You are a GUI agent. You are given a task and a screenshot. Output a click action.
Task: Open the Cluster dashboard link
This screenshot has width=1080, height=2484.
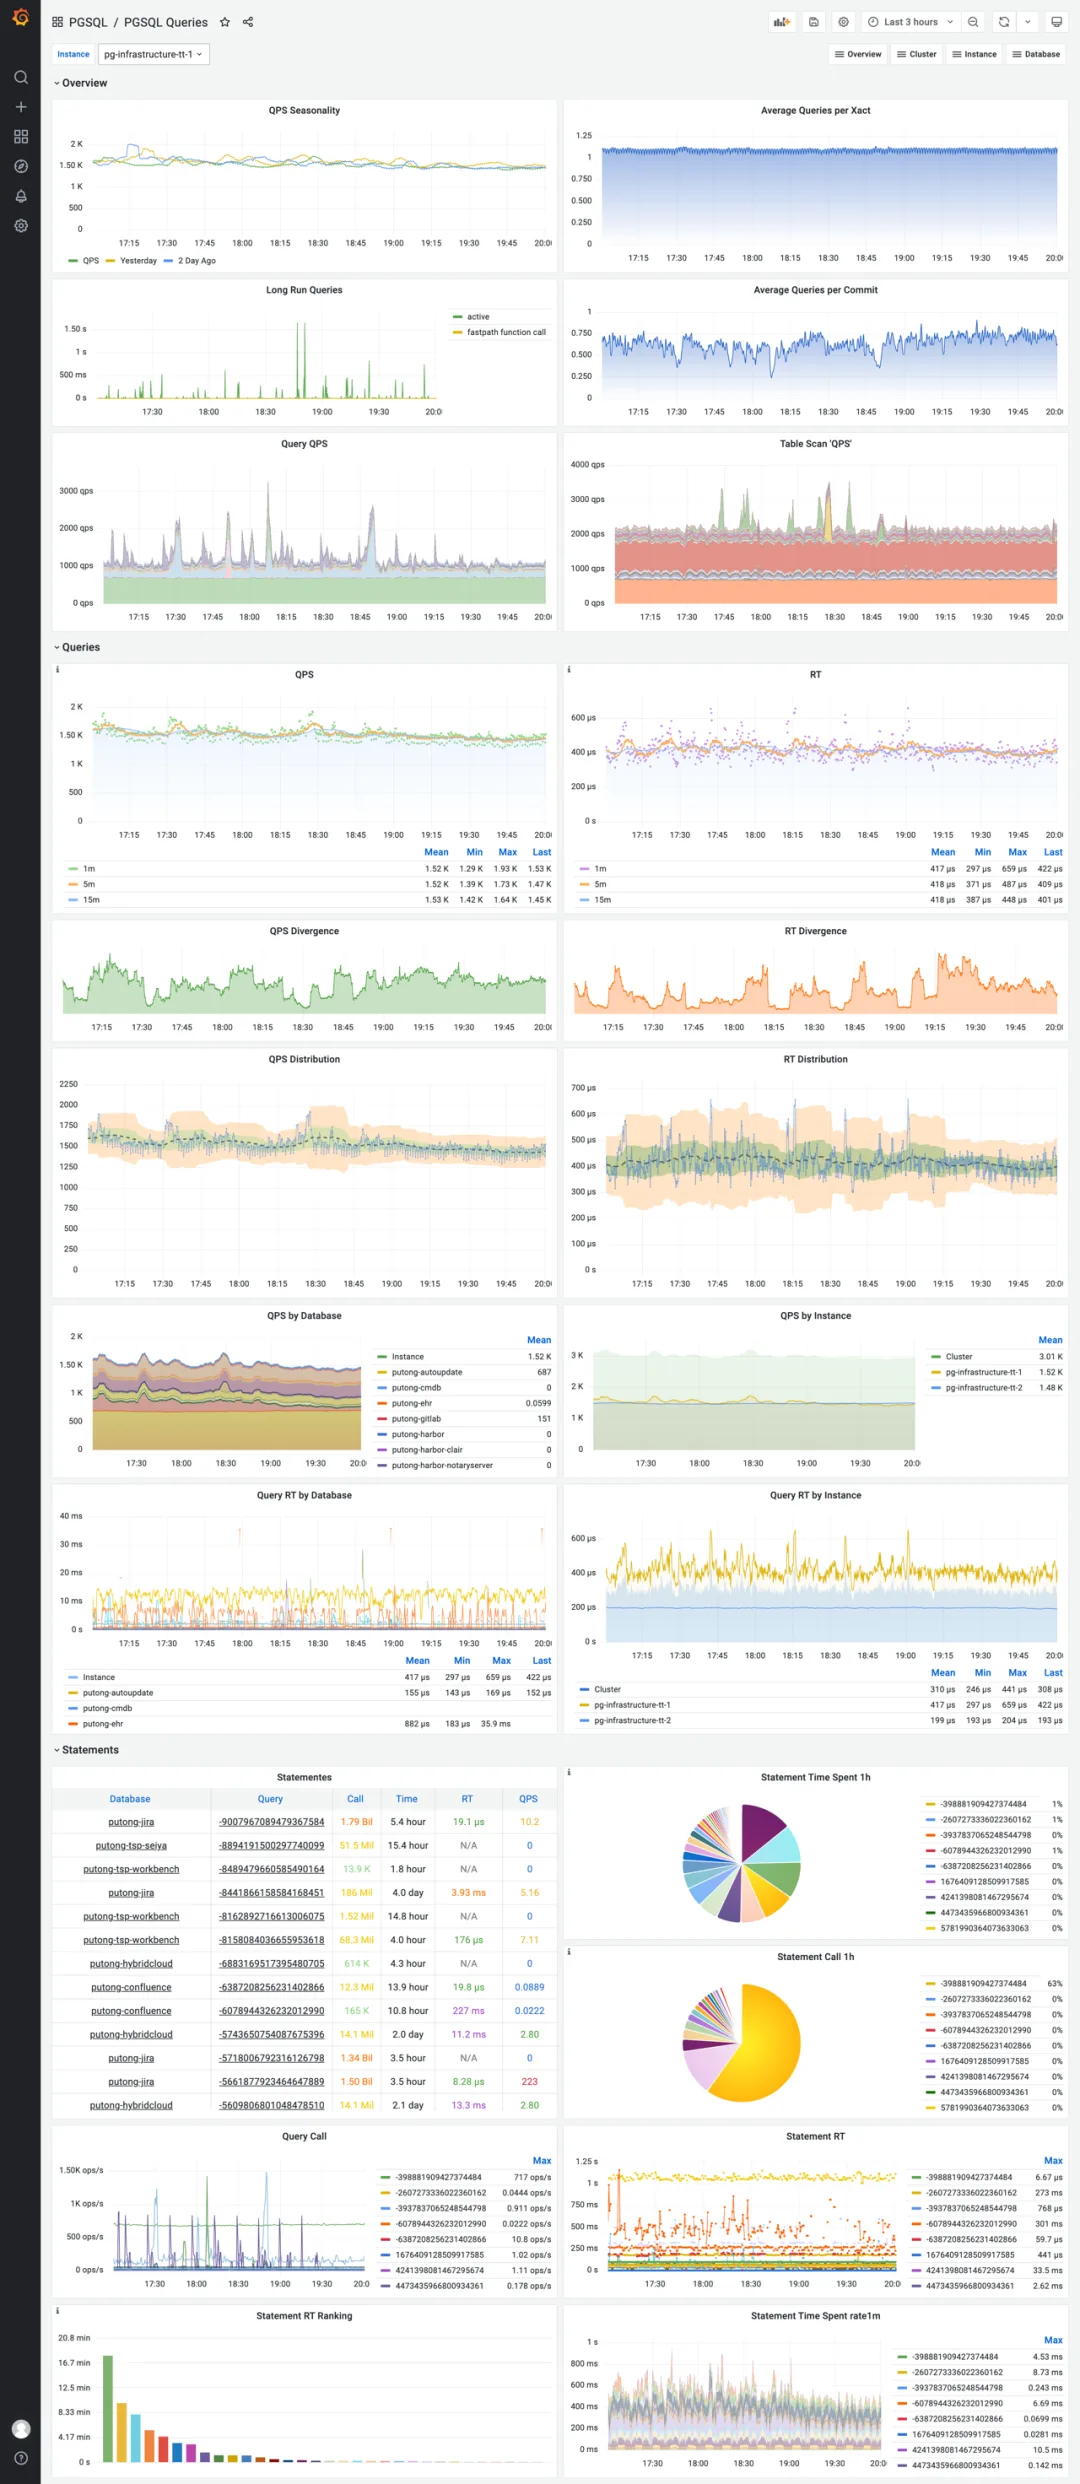[917, 55]
